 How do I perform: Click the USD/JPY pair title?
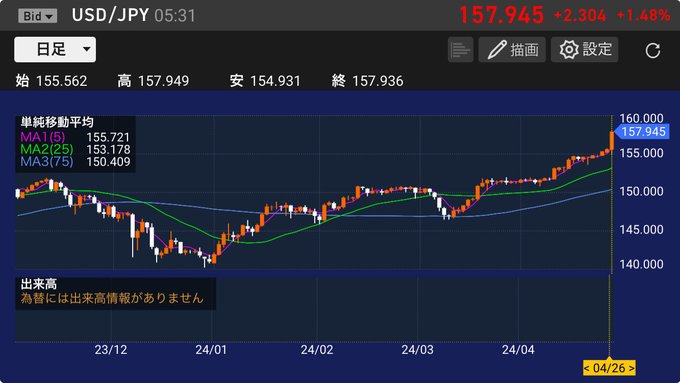tap(110, 15)
